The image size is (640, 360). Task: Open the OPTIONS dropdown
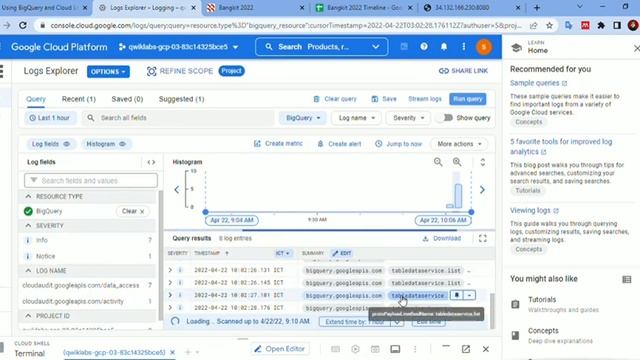(x=108, y=71)
